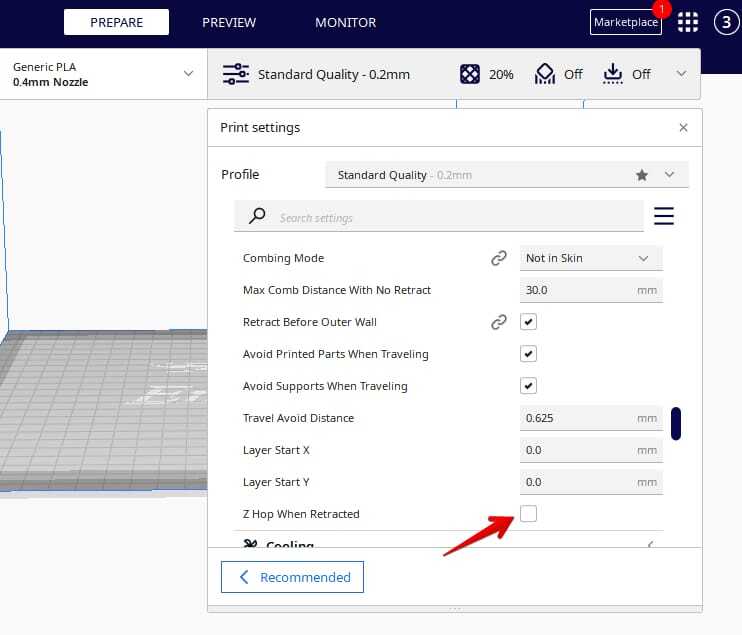This screenshot has height=635, width=742.
Task: Open the application switcher grid icon
Action: coord(688,22)
